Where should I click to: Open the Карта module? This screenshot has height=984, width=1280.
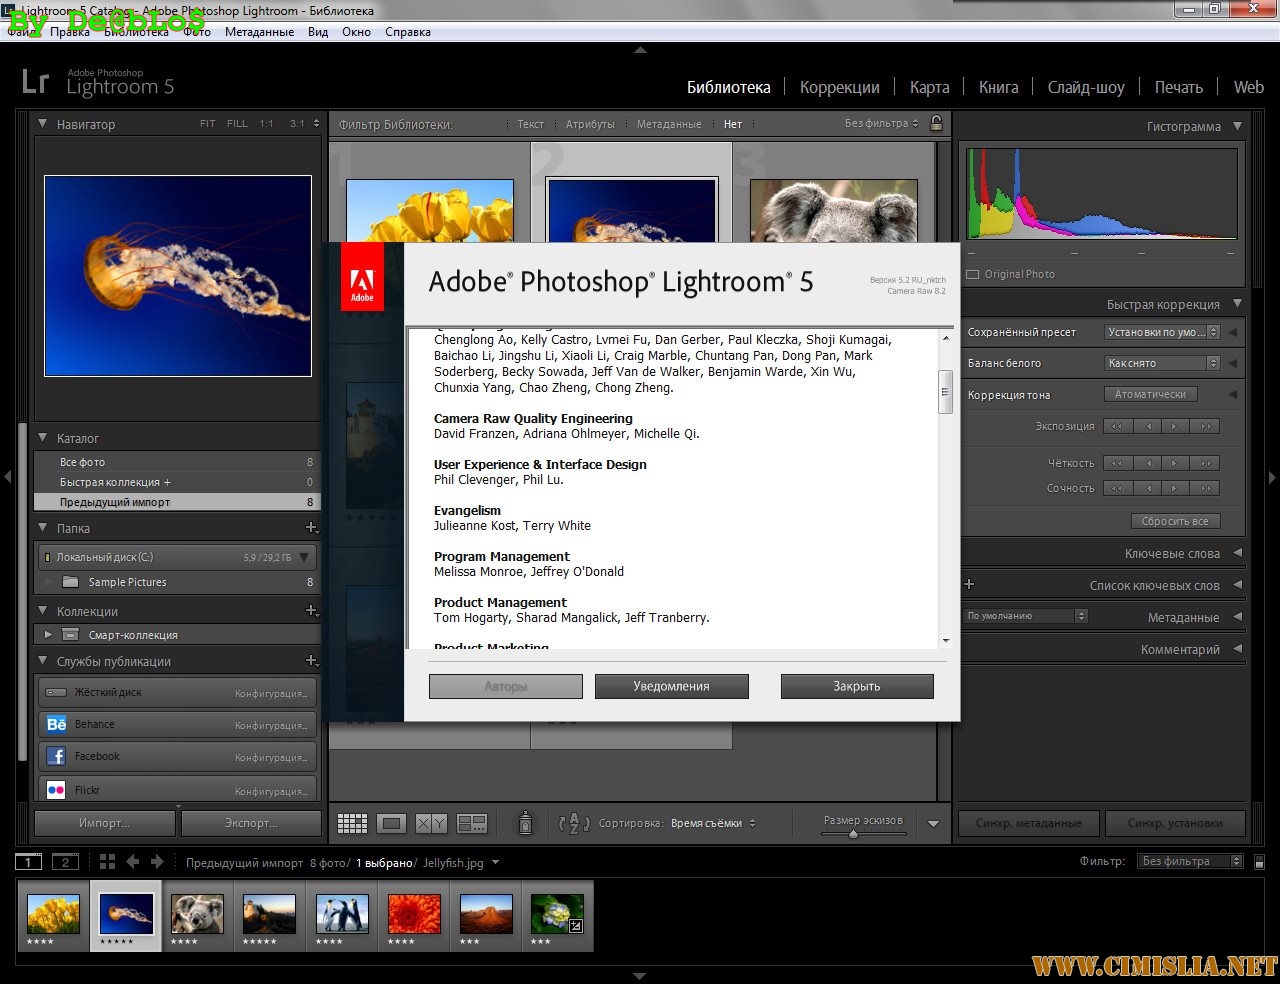pyautogui.click(x=929, y=87)
